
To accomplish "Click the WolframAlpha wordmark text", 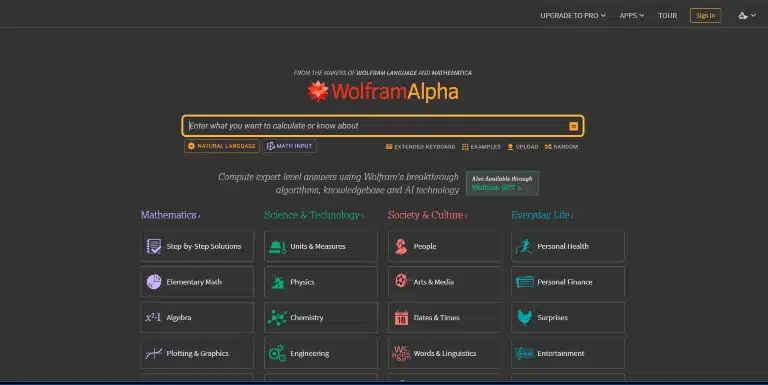I will pos(395,92).
